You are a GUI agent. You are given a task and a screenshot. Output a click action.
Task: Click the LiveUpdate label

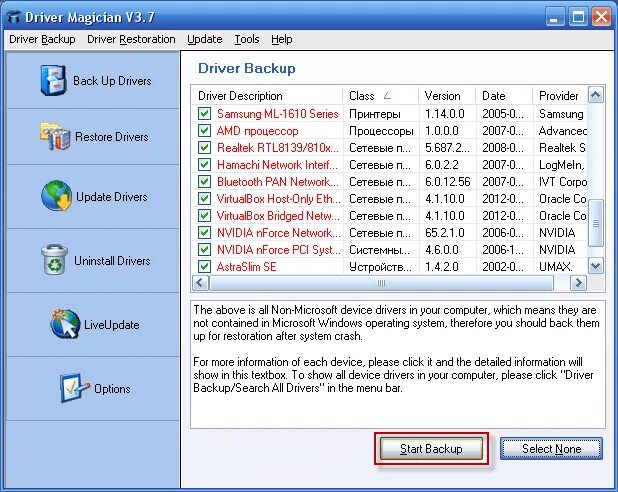[112, 325]
